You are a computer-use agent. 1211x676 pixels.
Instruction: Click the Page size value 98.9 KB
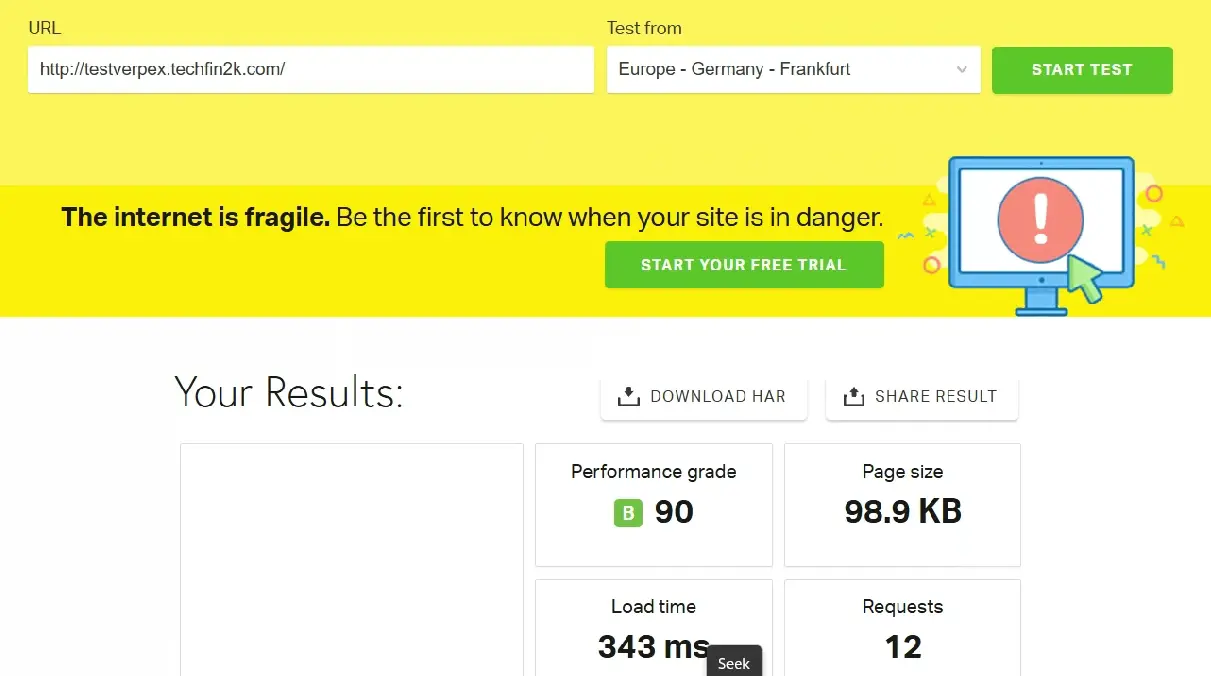click(903, 511)
